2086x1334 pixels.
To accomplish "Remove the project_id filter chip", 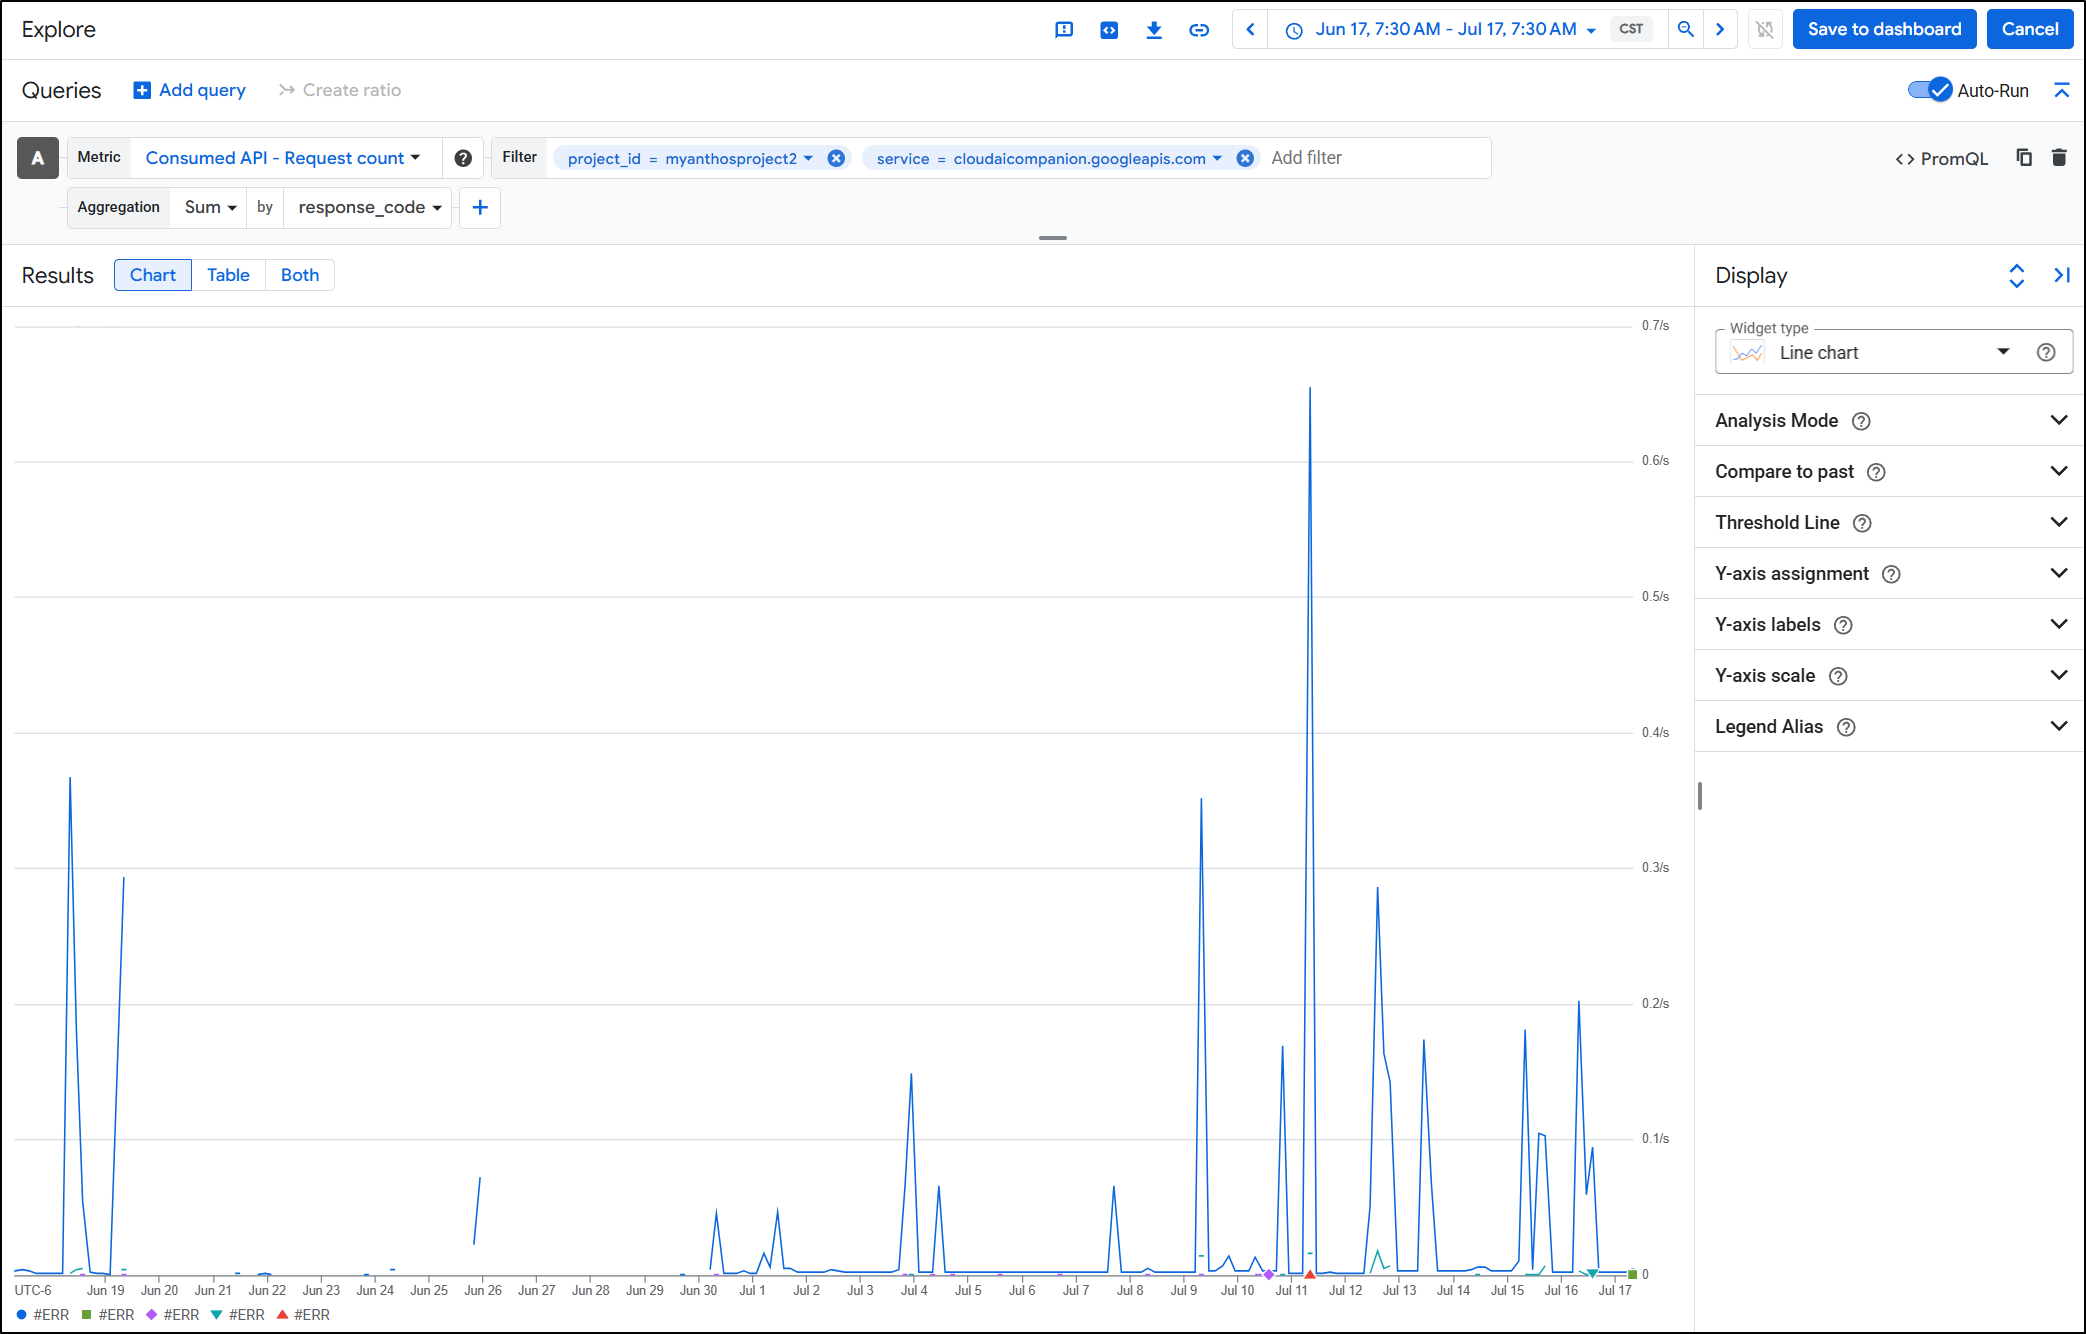I will (836, 158).
